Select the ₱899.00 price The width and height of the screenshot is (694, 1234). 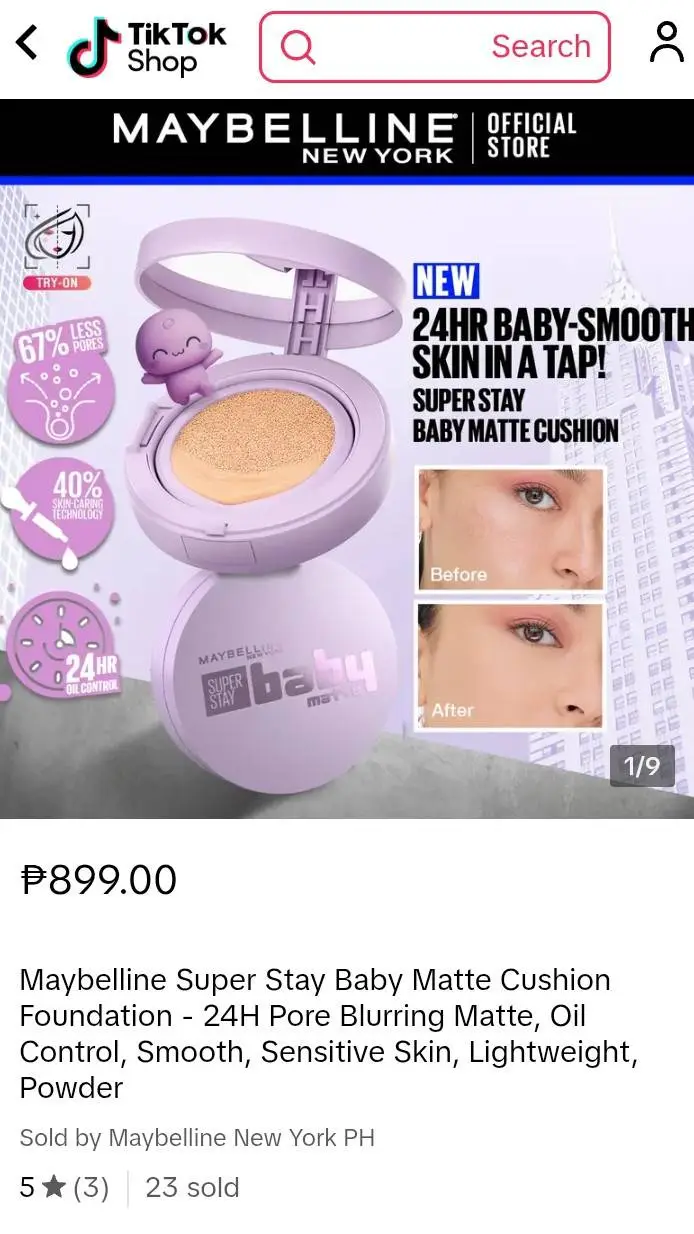click(99, 880)
